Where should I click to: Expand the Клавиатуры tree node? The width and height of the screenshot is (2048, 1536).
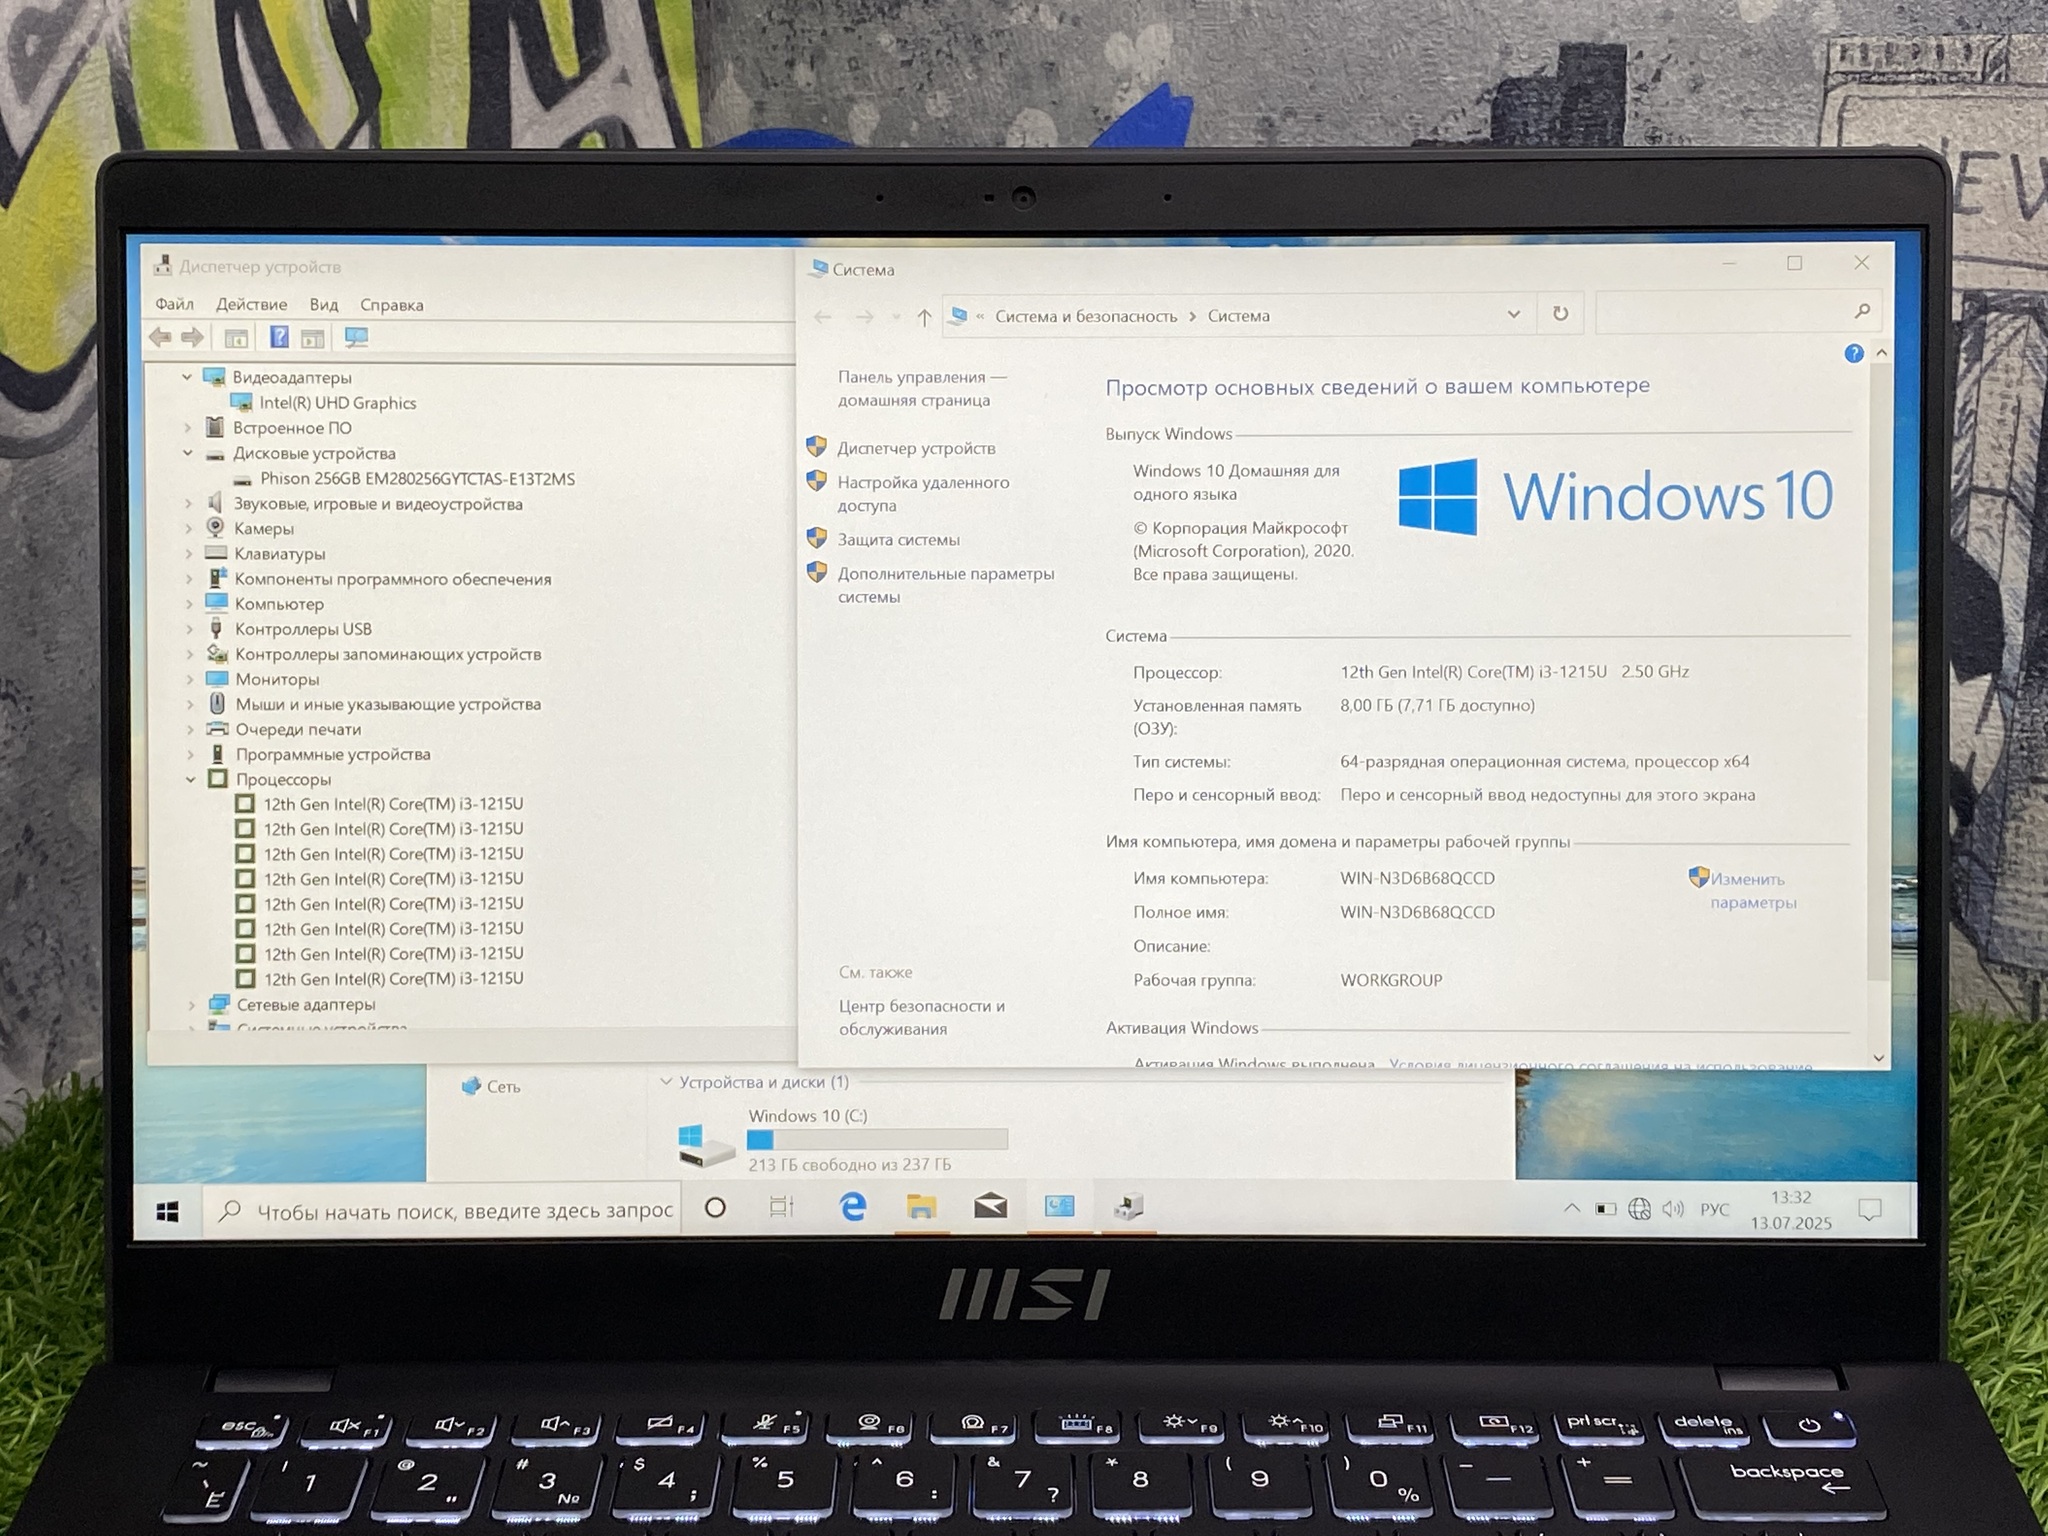click(x=189, y=553)
